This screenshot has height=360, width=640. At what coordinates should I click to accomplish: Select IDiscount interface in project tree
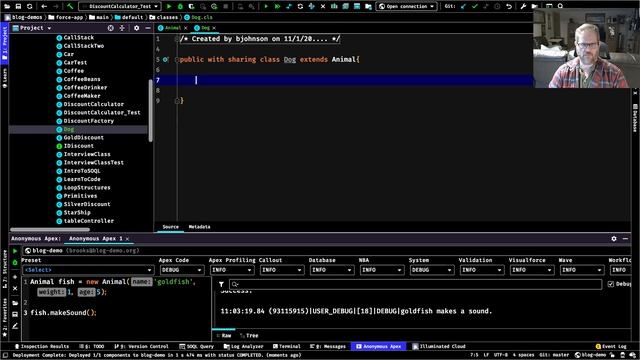click(75, 146)
